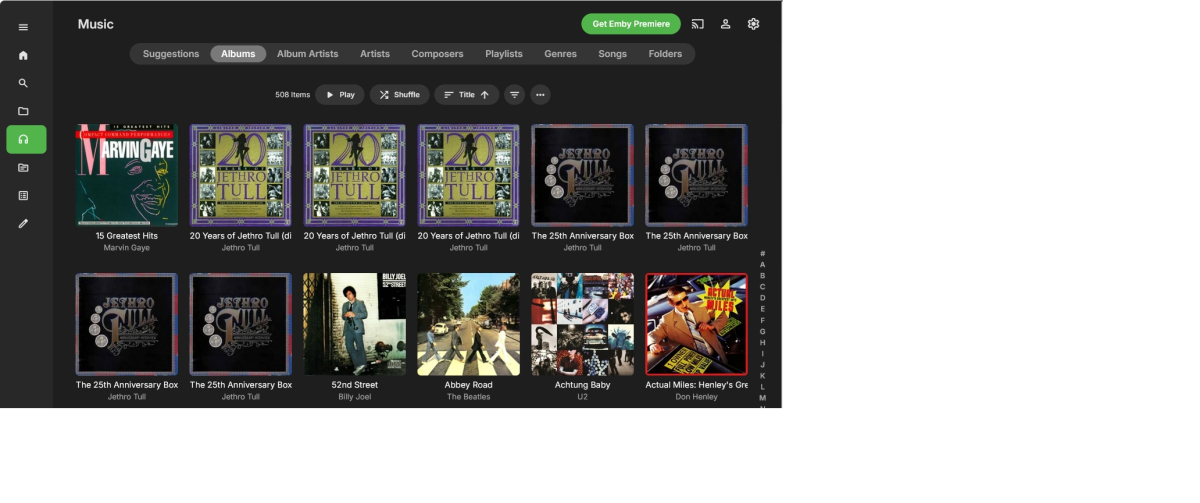Expand the Title sort order dropdown
This screenshot has width=1200, height=503.
point(466,95)
